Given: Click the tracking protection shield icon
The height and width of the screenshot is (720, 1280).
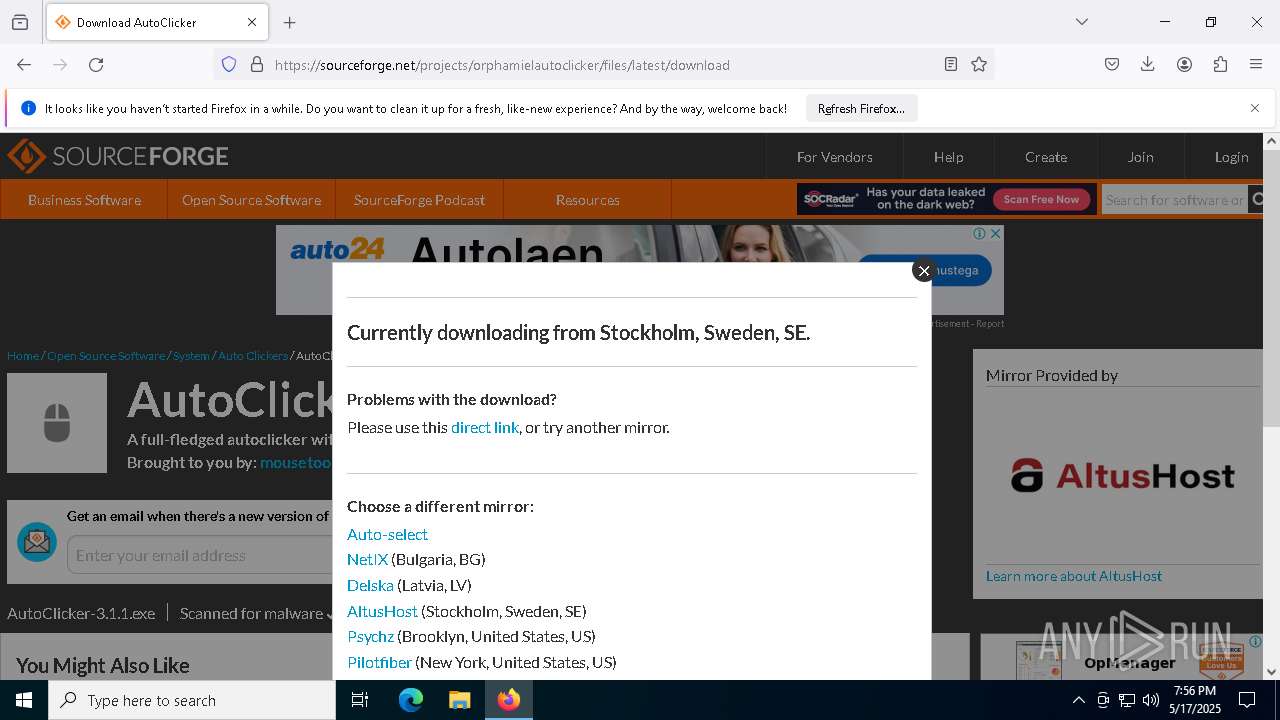Looking at the screenshot, I should point(229,64).
